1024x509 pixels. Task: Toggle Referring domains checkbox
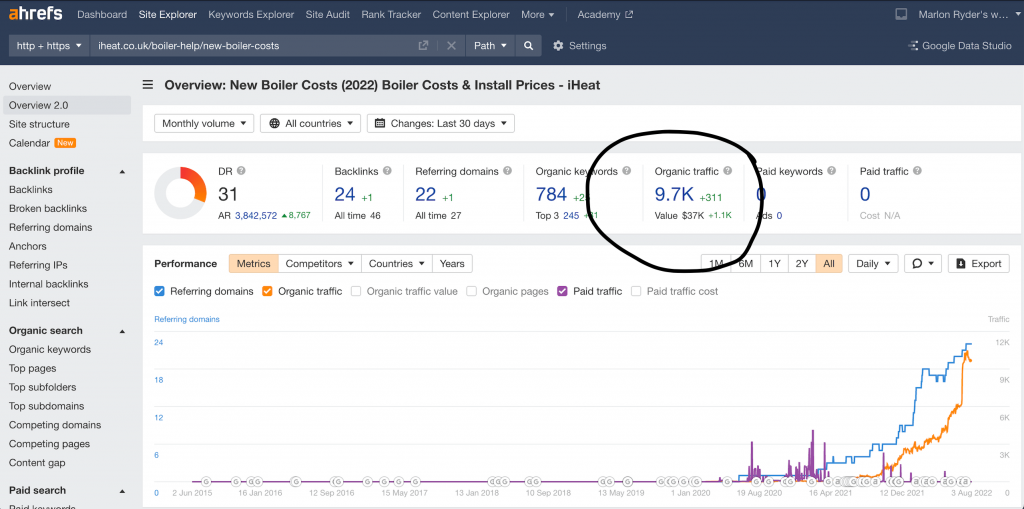(x=159, y=291)
